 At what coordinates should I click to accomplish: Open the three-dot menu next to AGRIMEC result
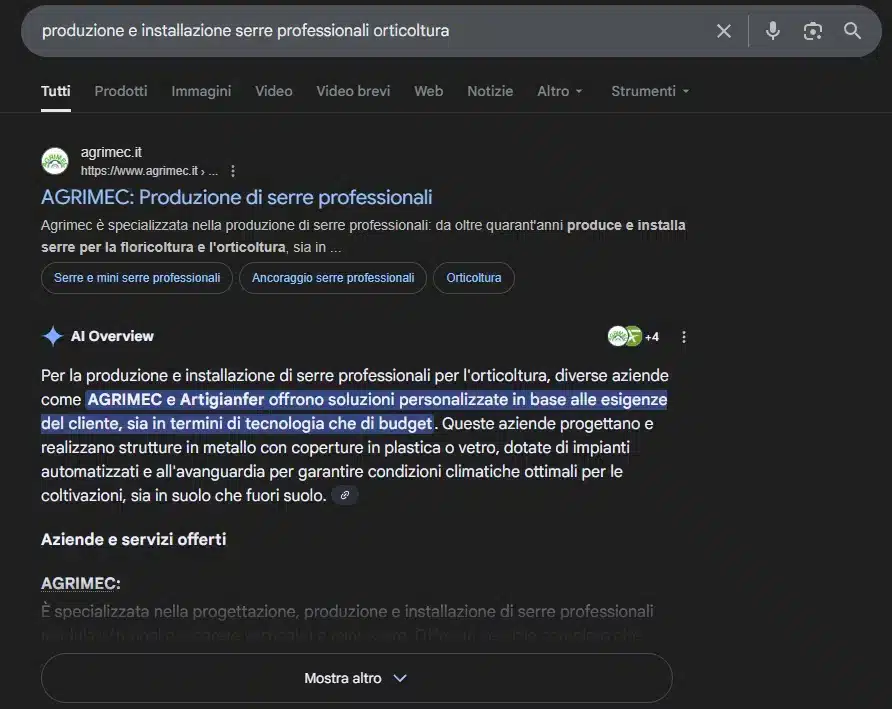click(x=232, y=170)
